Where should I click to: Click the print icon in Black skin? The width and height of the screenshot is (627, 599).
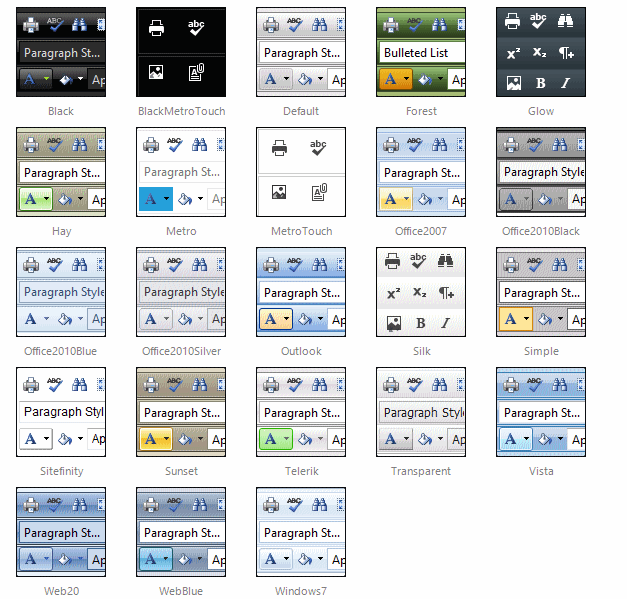31,25
